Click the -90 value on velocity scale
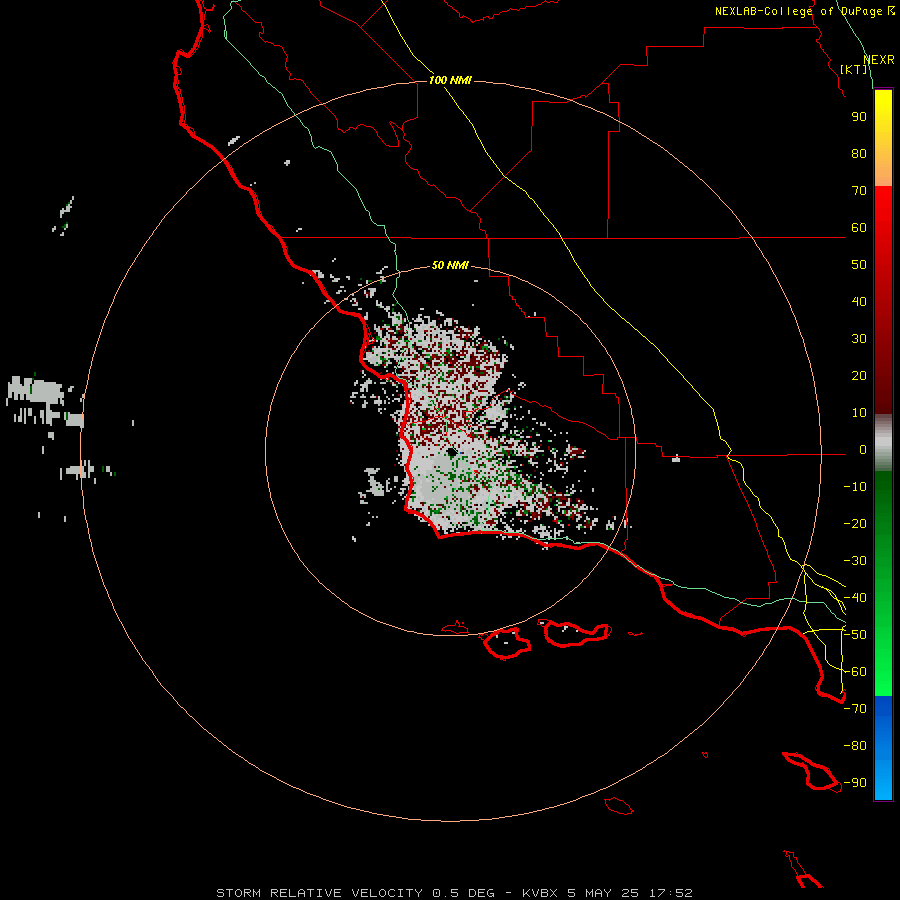900x900 pixels. click(x=855, y=783)
